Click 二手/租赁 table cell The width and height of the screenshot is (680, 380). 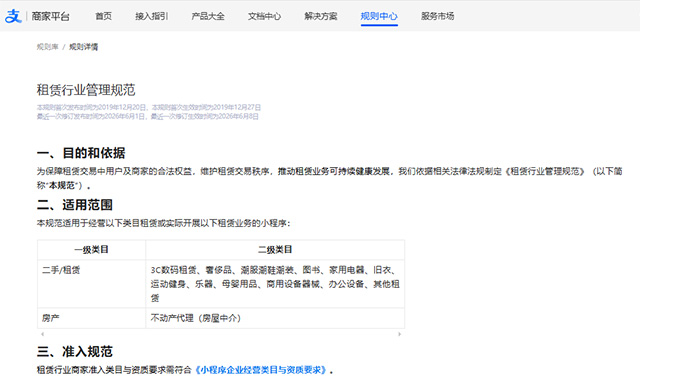[x=92, y=284]
